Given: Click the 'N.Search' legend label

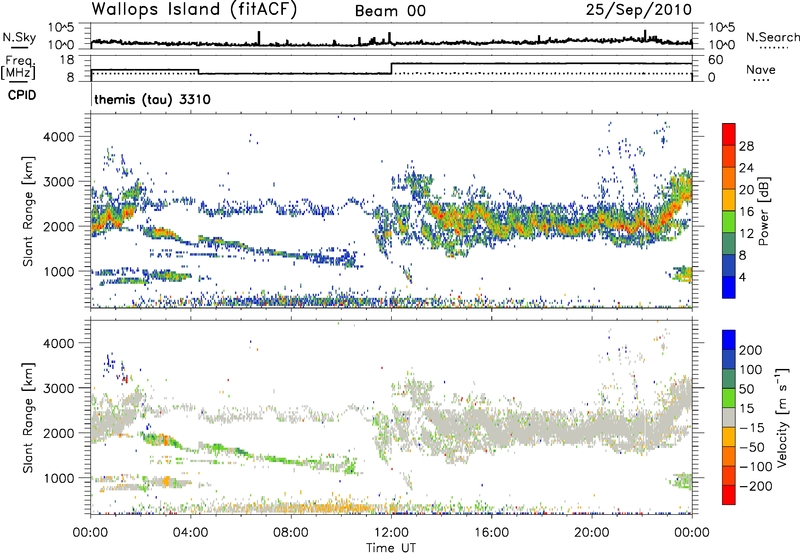Looking at the screenshot, I should point(772,37).
